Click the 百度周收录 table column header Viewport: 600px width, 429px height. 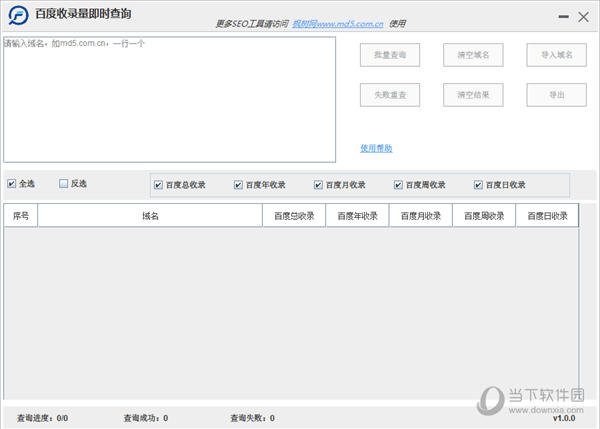[484, 215]
